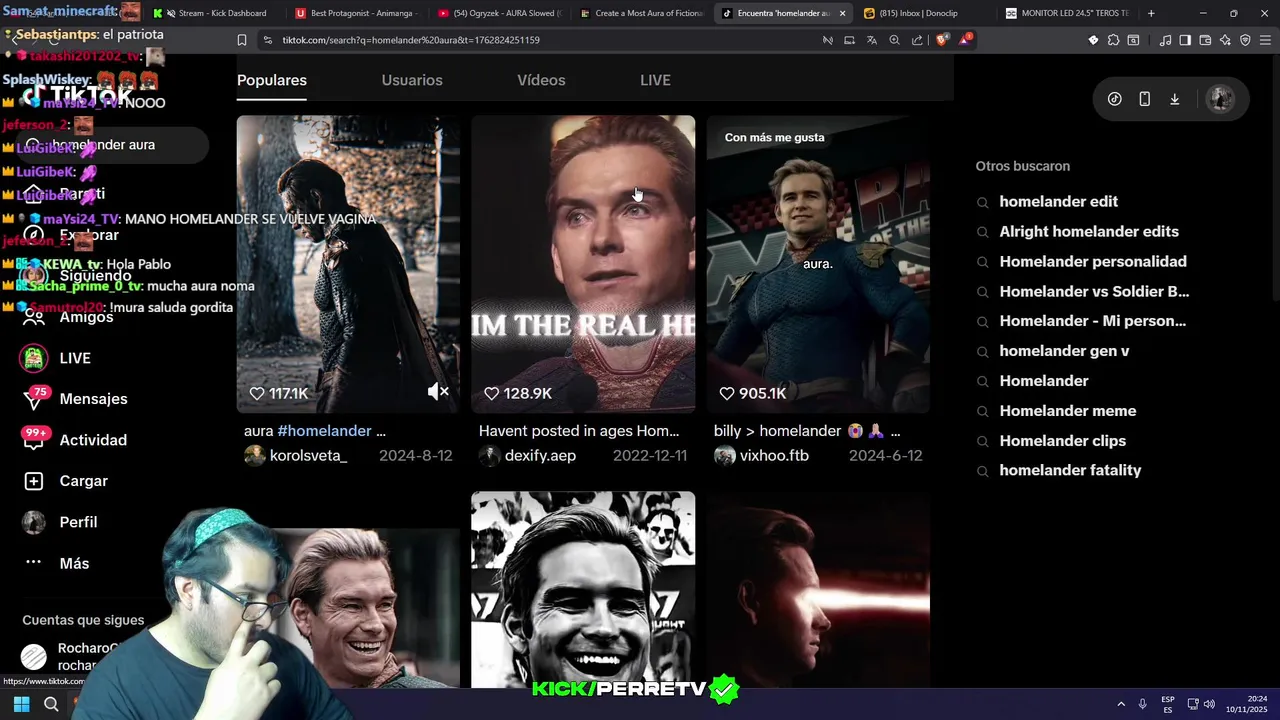Viewport: 1280px width, 720px height.
Task: Open the profile avatar in top-right pill
Action: 1220,99
